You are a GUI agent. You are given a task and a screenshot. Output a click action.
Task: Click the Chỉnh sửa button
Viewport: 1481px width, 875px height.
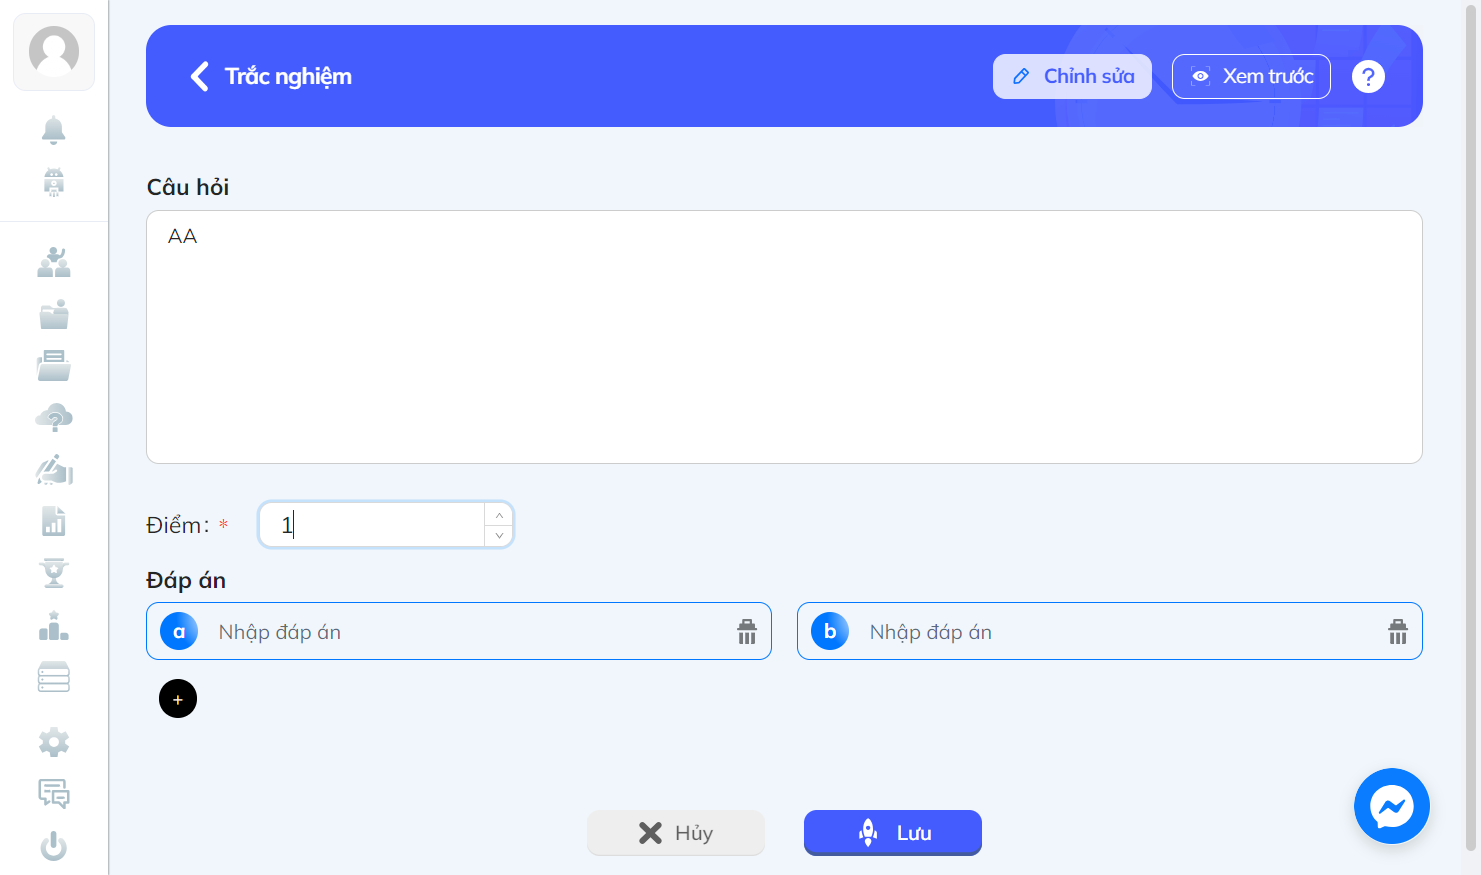[1072, 76]
